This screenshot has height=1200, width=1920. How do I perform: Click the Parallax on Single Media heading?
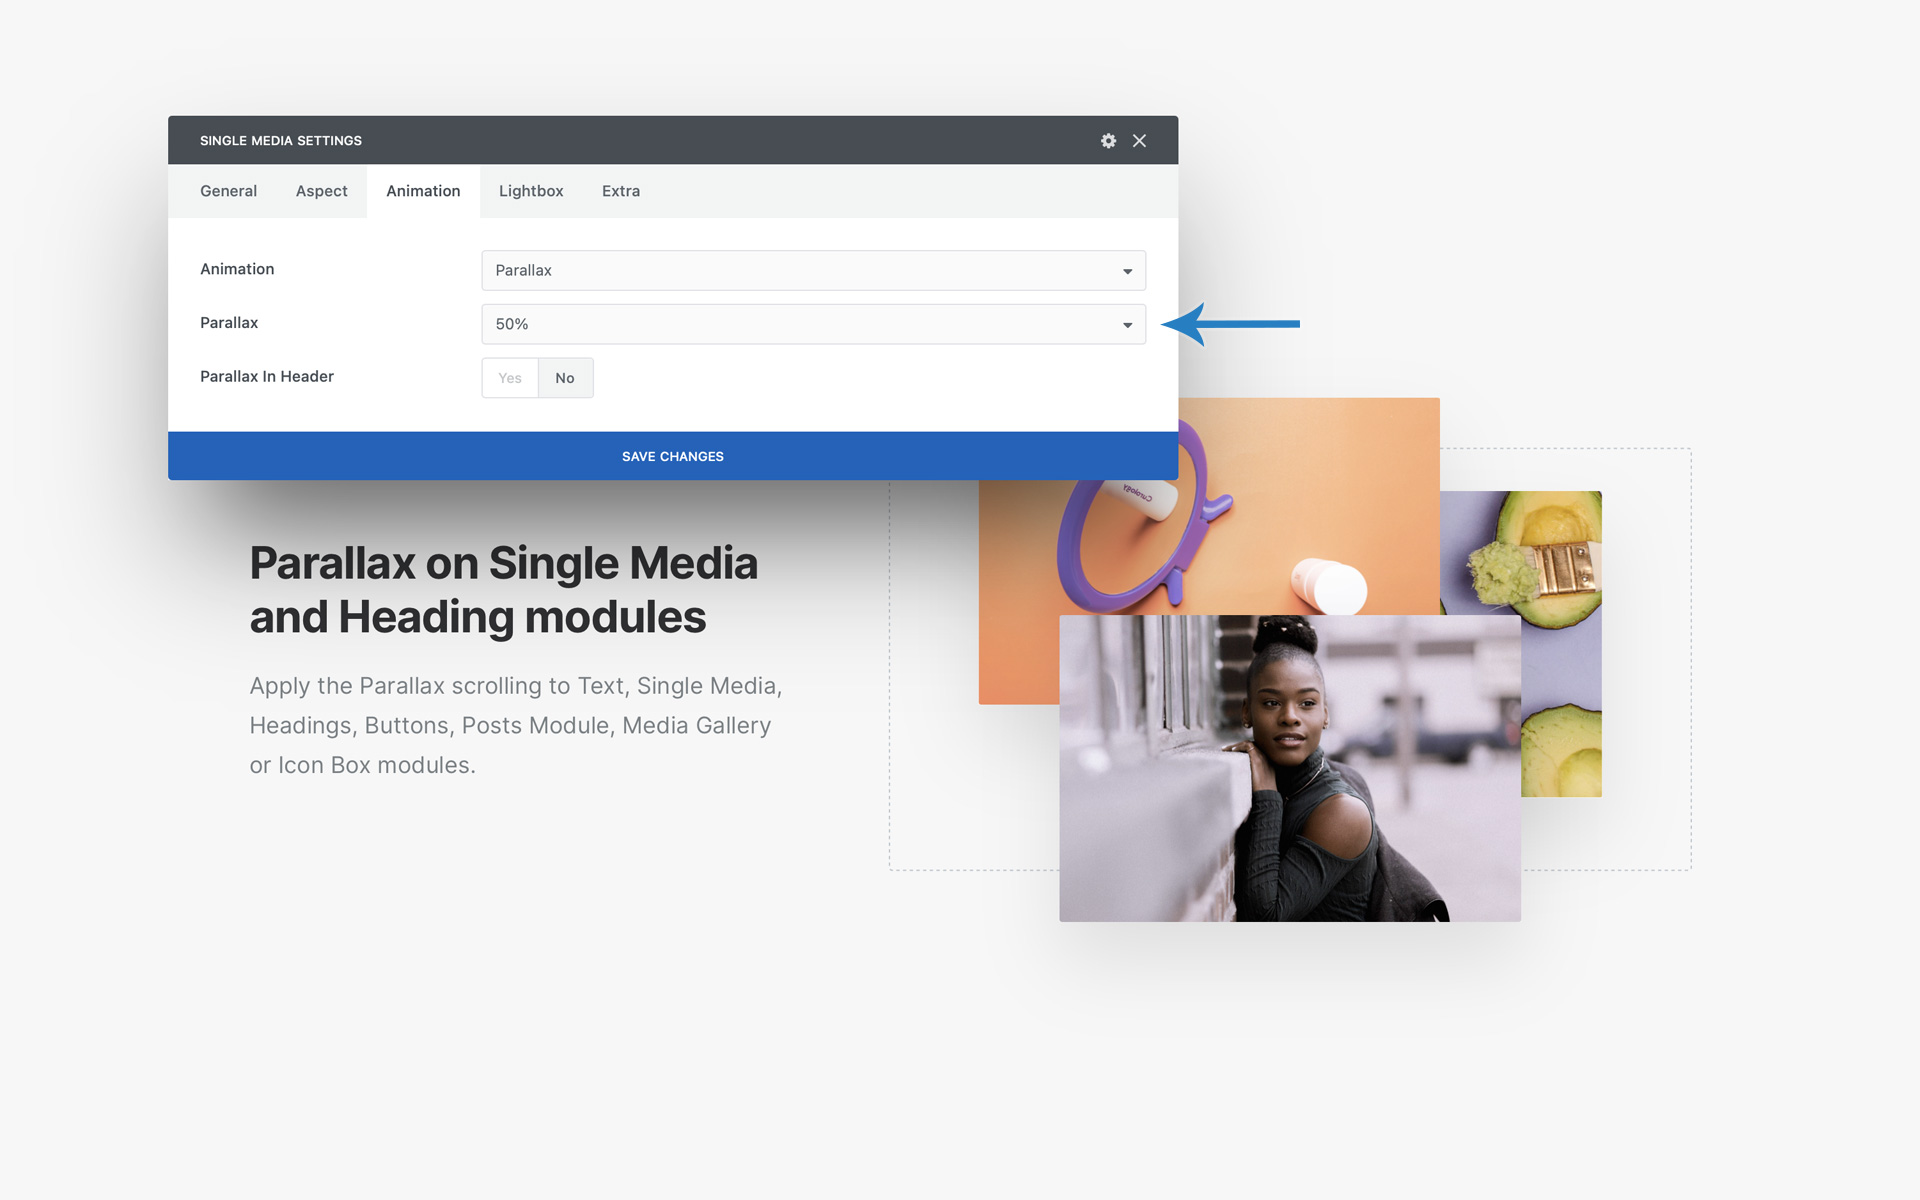[503, 590]
